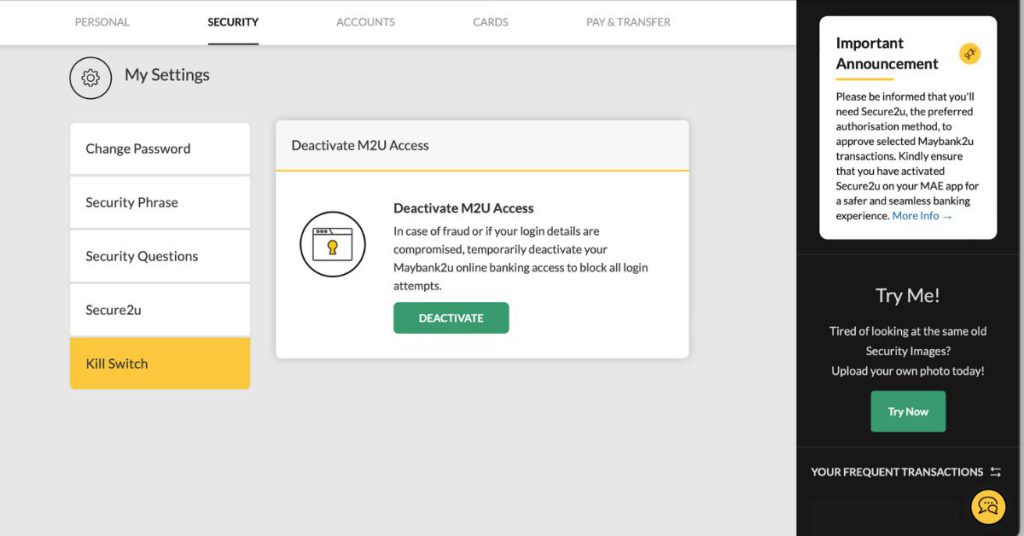Click the green Deactivate button
Image resolution: width=1024 pixels, height=536 pixels.
point(451,318)
